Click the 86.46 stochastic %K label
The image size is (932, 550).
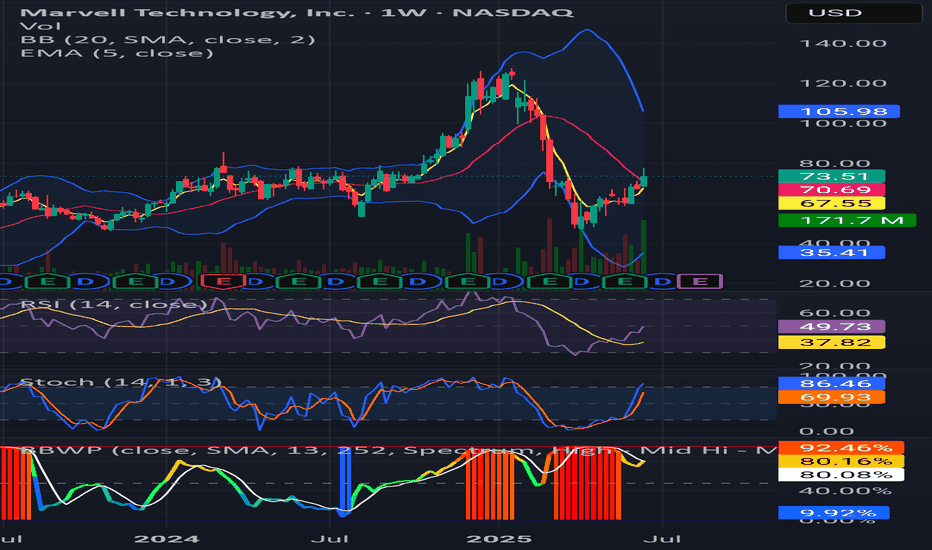coord(832,384)
